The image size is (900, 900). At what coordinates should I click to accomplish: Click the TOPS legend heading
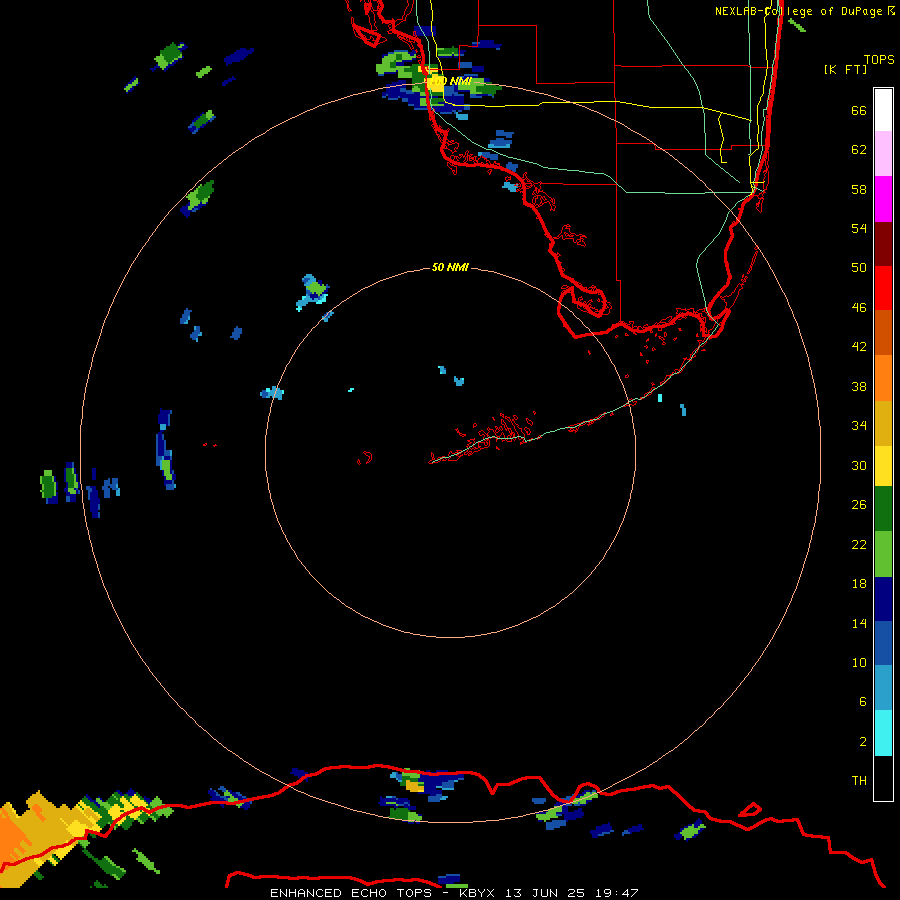[879, 59]
